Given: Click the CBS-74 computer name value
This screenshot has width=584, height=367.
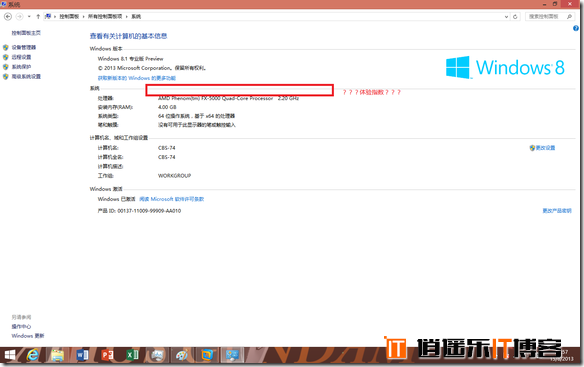Looking at the screenshot, I should (x=166, y=148).
